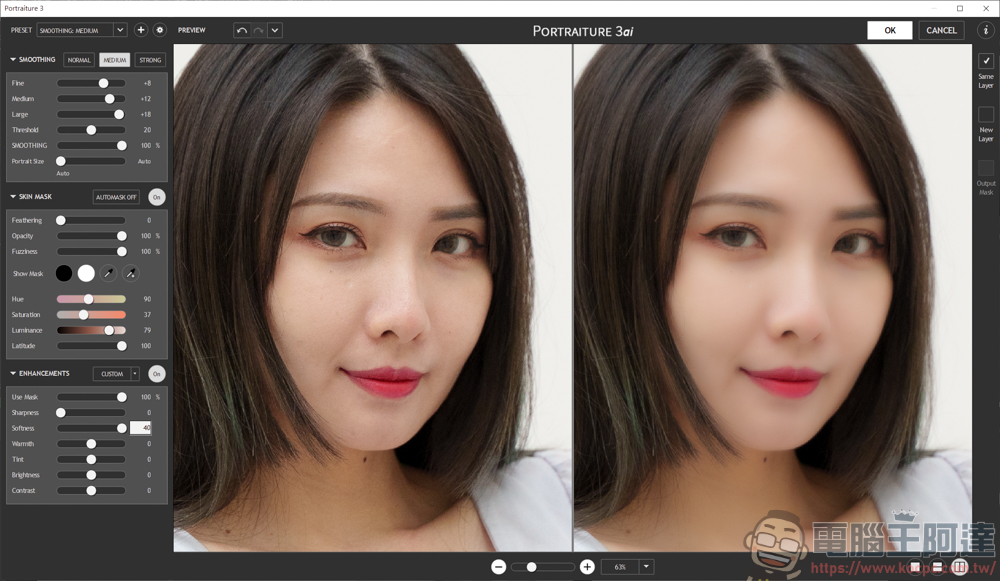Check the Same Layer checkbox
1000x581 pixels.
986,61
